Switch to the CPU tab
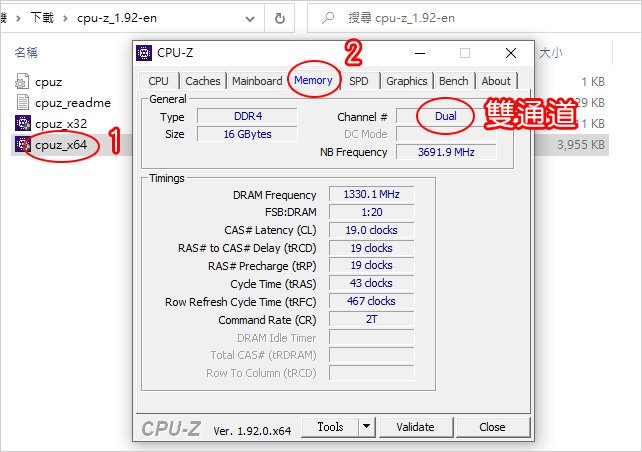Screen dimensions: 642x452 [158, 81]
